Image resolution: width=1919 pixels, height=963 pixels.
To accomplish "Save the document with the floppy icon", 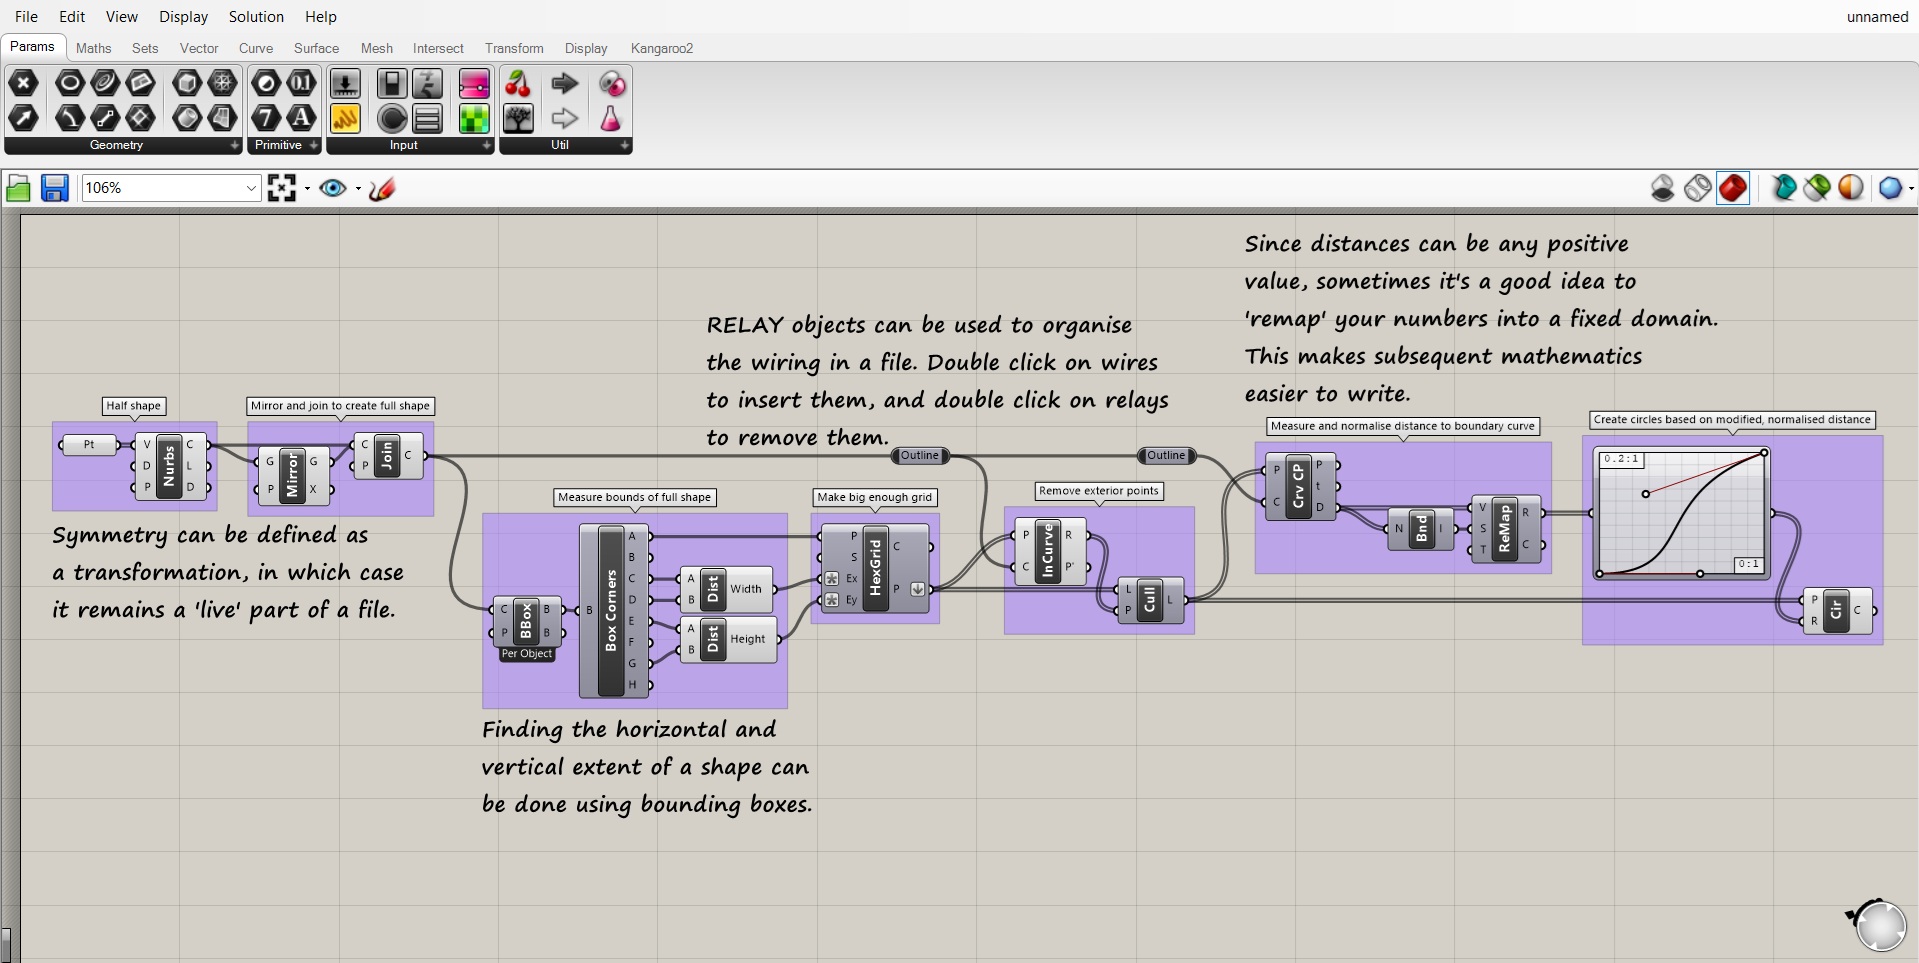I will click(x=54, y=188).
